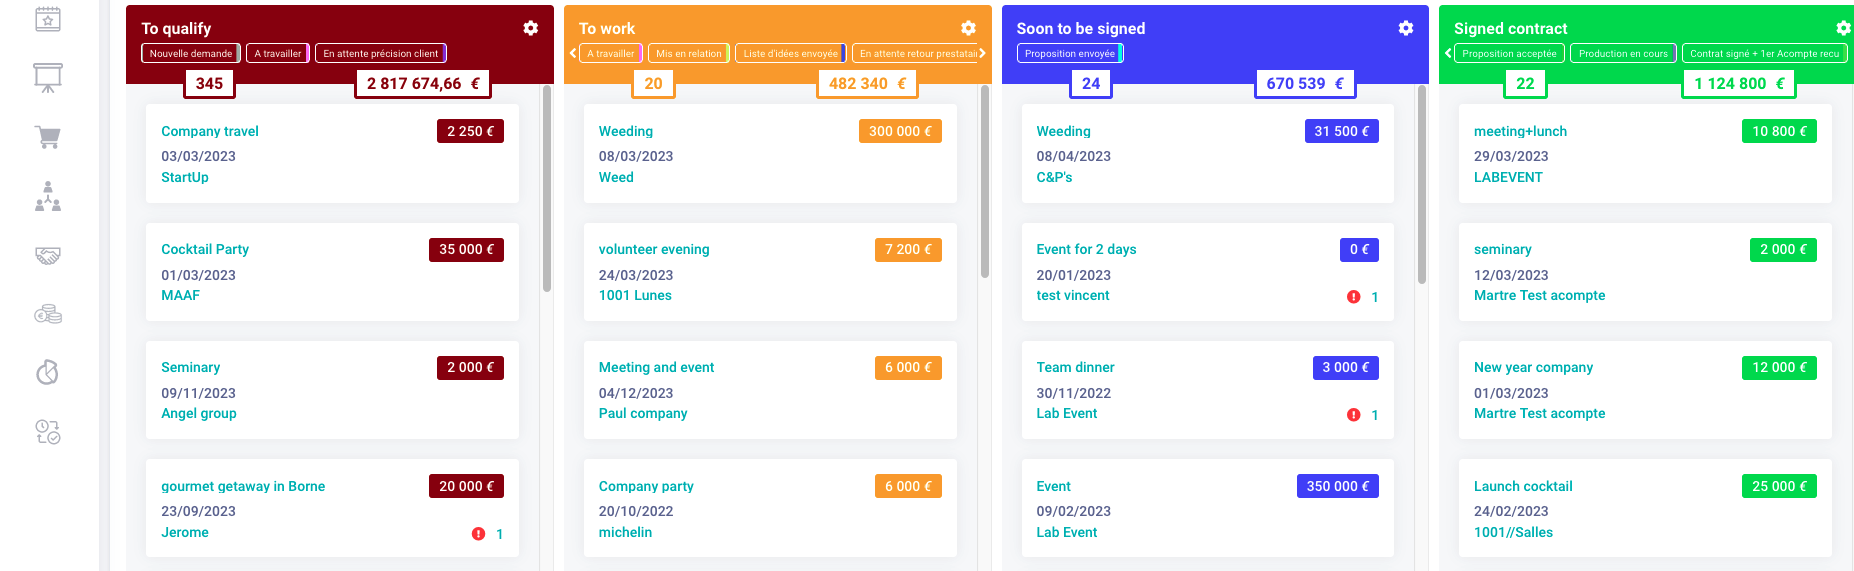This screenshot has width=1854, height=571.
Task: Filter by Mis en relation status tag
Action: (x=689, y=54)
